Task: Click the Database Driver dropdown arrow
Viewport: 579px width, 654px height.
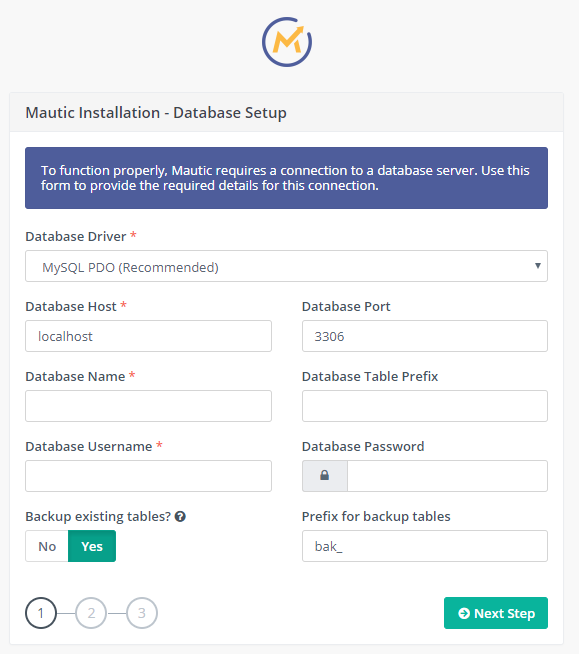Action: tap(538, 266)
